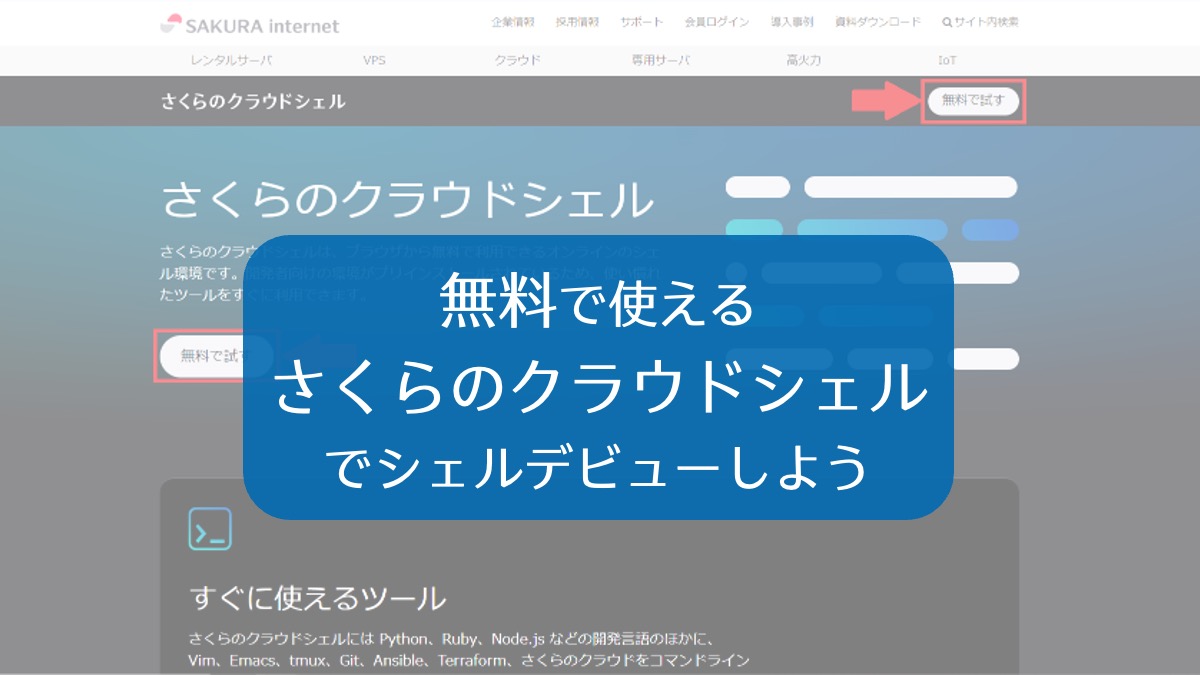
Task: Click the magnifier icon beside サイト内検索
Action: pos(947,22)
